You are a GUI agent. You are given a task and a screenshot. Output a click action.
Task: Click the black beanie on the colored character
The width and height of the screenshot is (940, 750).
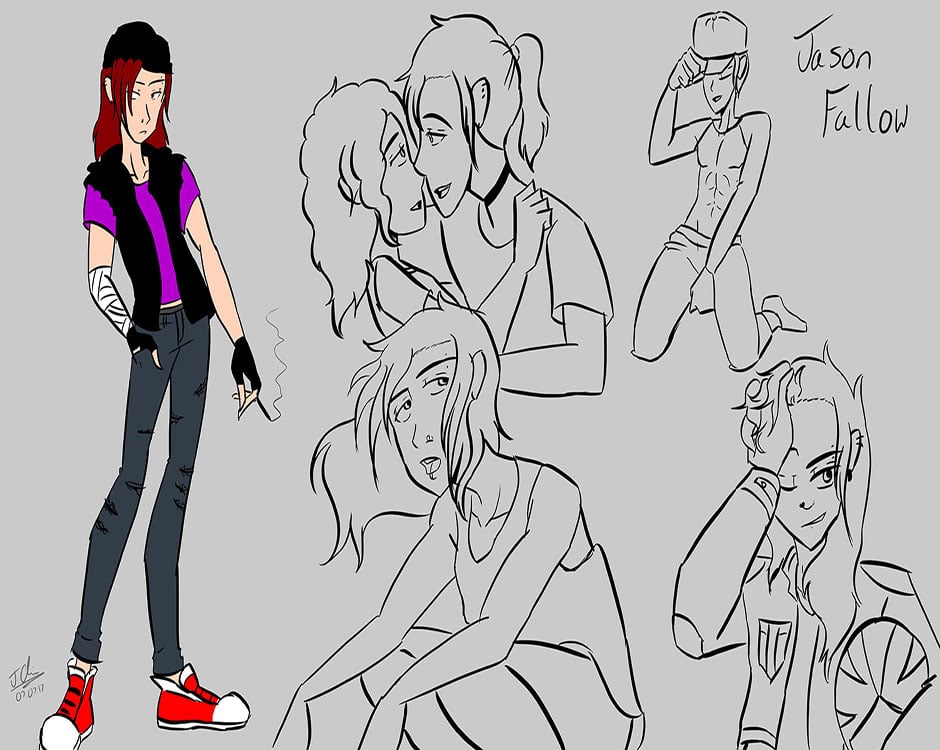pyautogui.click(x=140, y=50)
